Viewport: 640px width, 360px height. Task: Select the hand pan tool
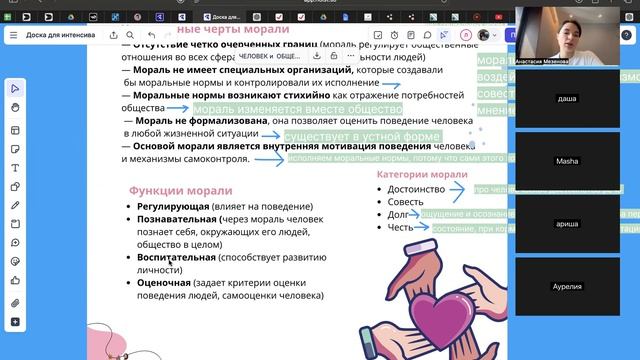15,108
